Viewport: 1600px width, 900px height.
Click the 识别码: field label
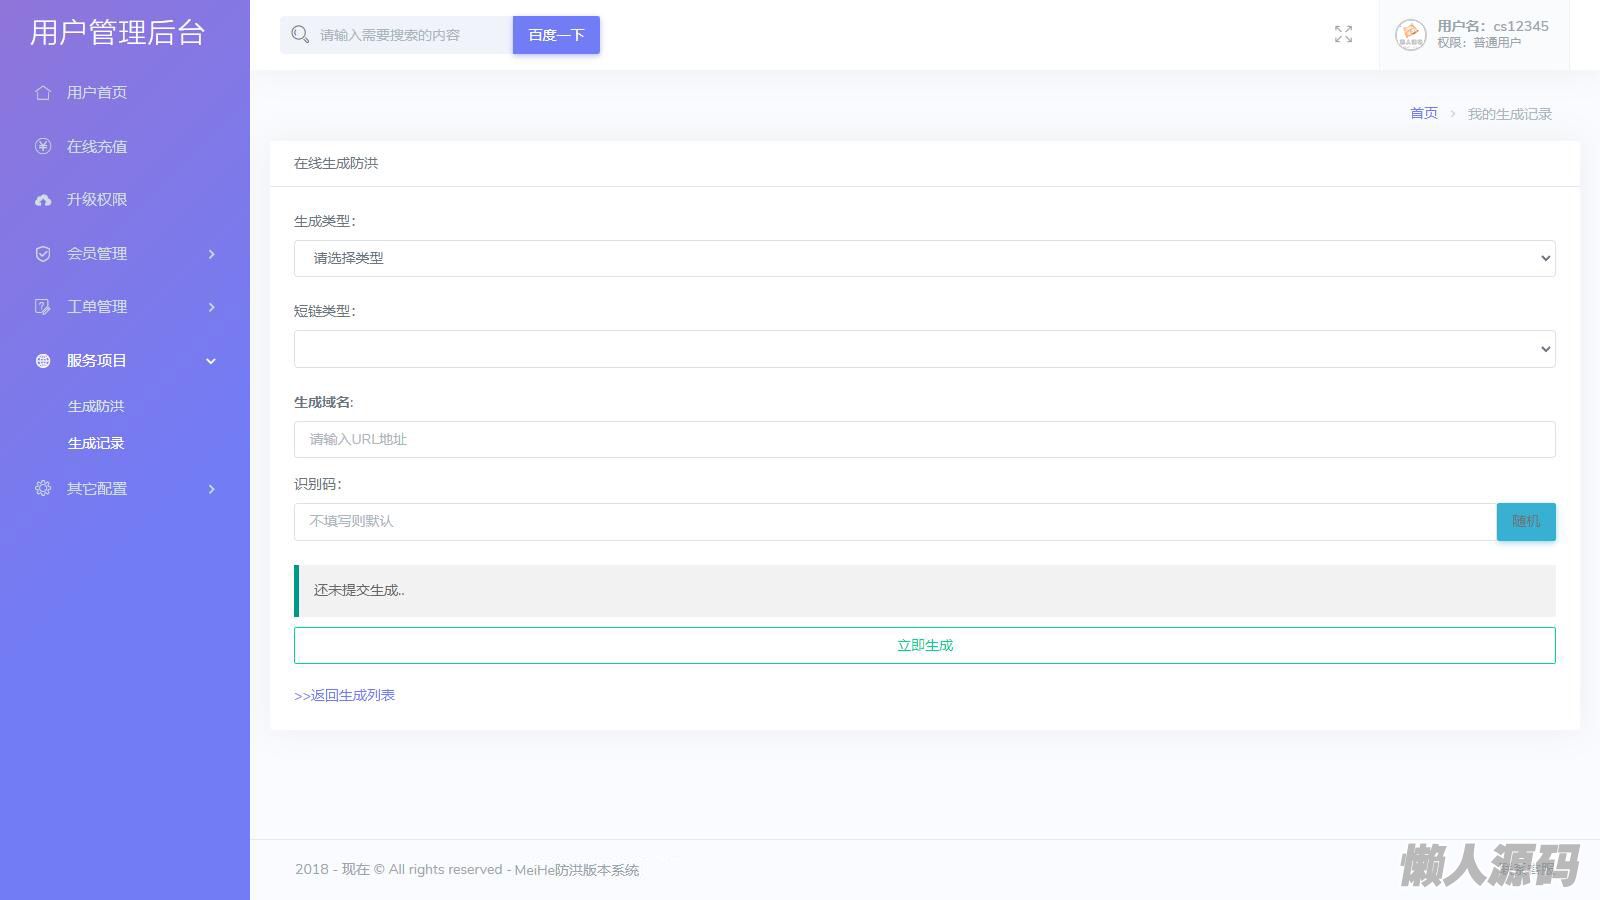[318, 484]
